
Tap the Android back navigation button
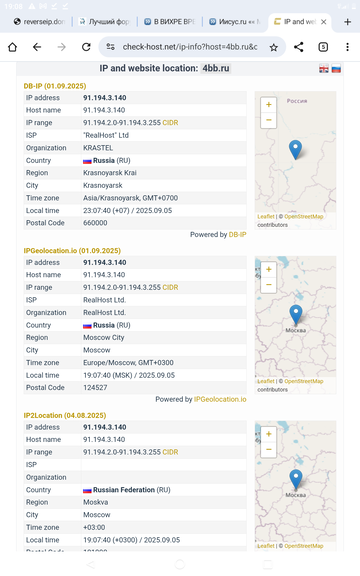click(90, 564)
